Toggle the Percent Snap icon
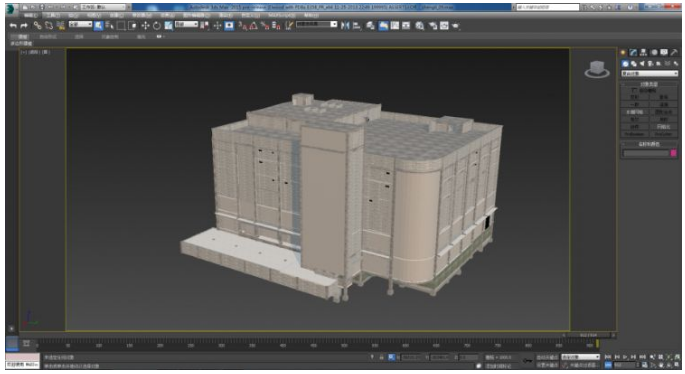This screenshot has width=685, height=374. pyautogui.click(x=265, y=26)
